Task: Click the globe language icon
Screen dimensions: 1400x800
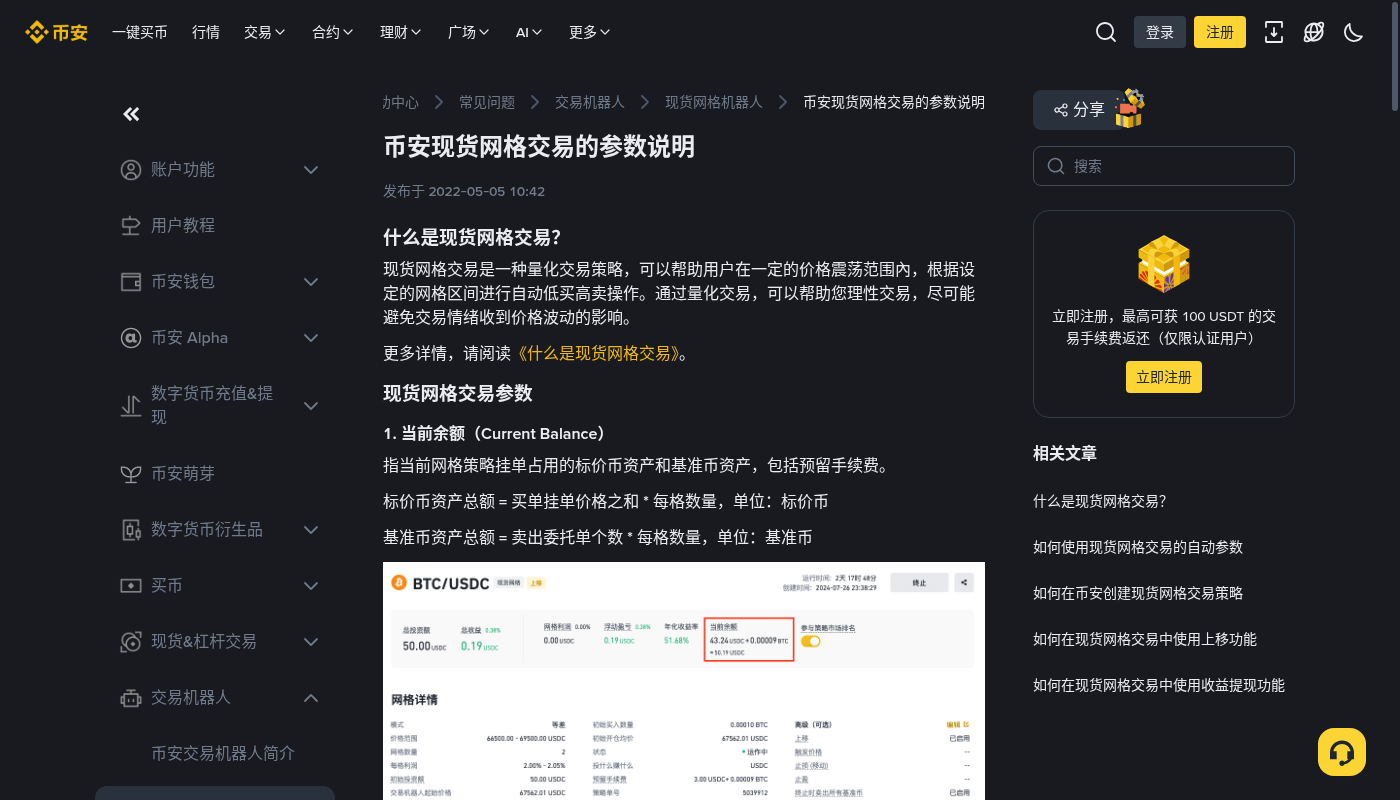Action: tap(1314, 32)
